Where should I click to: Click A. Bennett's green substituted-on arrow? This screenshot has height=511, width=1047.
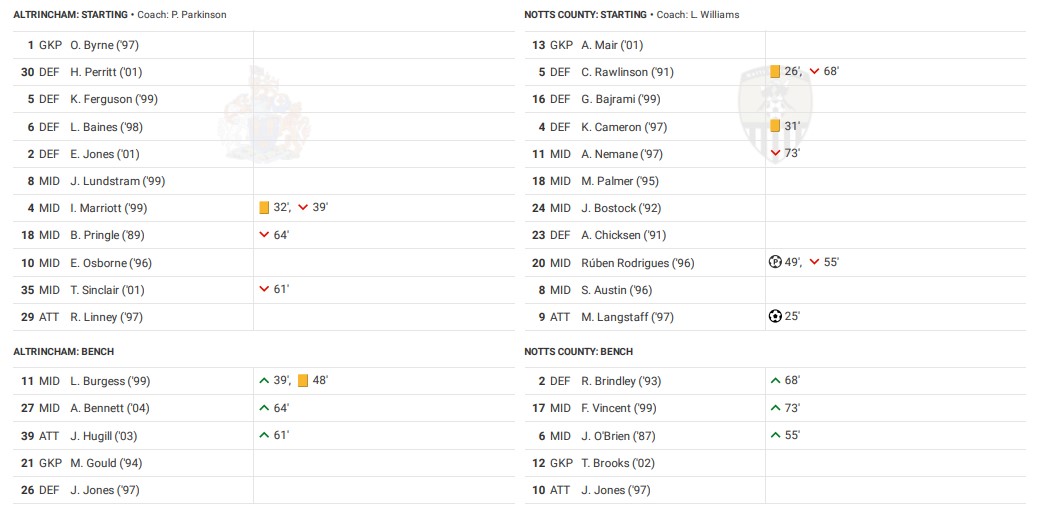264,408
